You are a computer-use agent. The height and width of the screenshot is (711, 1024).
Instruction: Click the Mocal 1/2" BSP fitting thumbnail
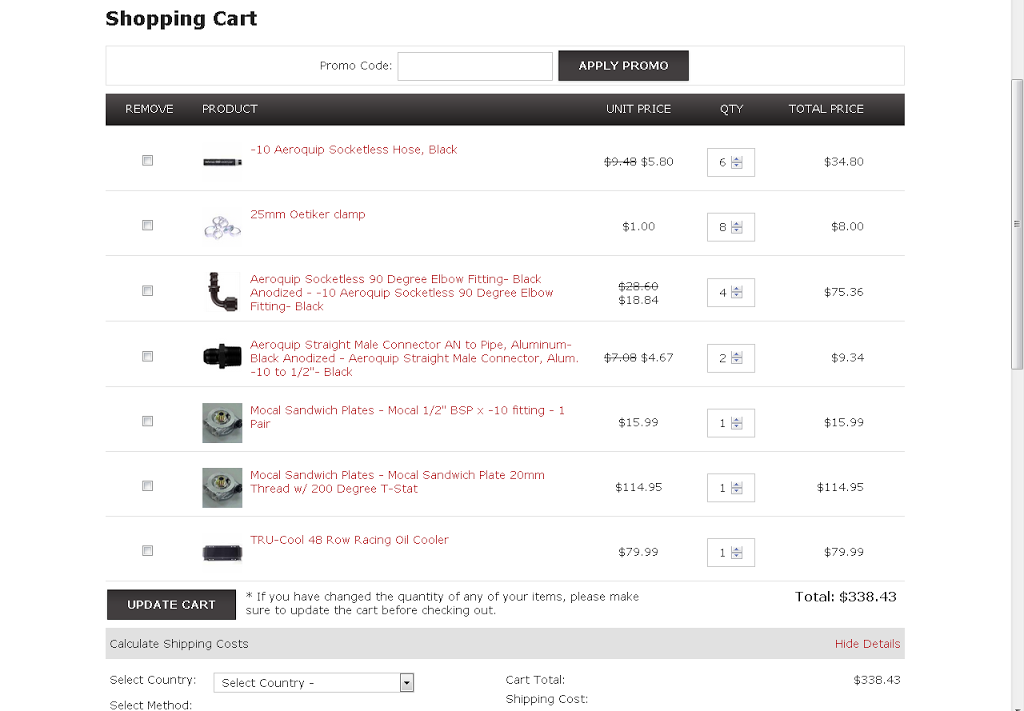tap(221, 422)
